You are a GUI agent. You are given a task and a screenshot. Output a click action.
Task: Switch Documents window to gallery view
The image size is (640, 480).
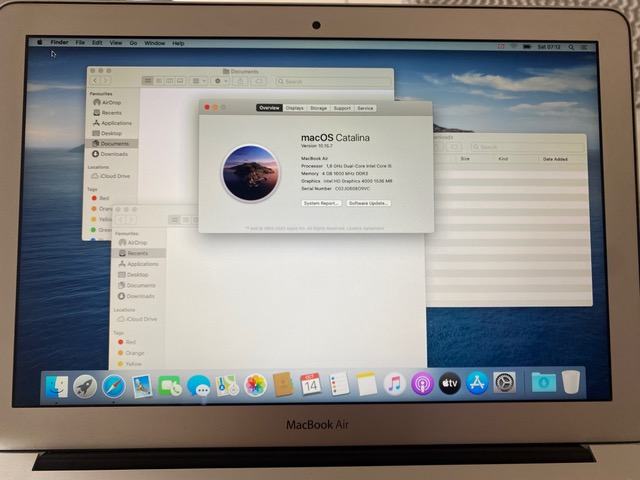[x=180, y=81]
